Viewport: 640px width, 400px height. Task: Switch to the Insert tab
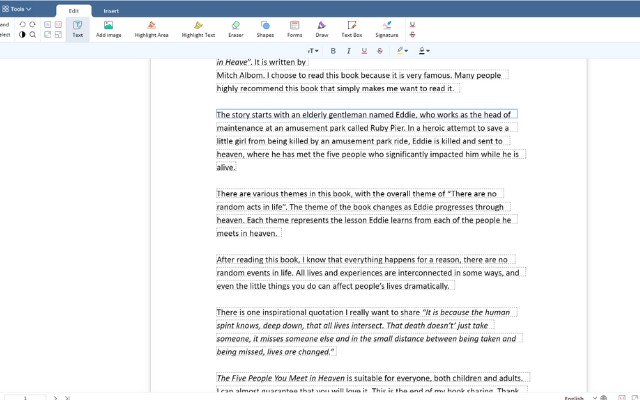[x=111, y=11]
